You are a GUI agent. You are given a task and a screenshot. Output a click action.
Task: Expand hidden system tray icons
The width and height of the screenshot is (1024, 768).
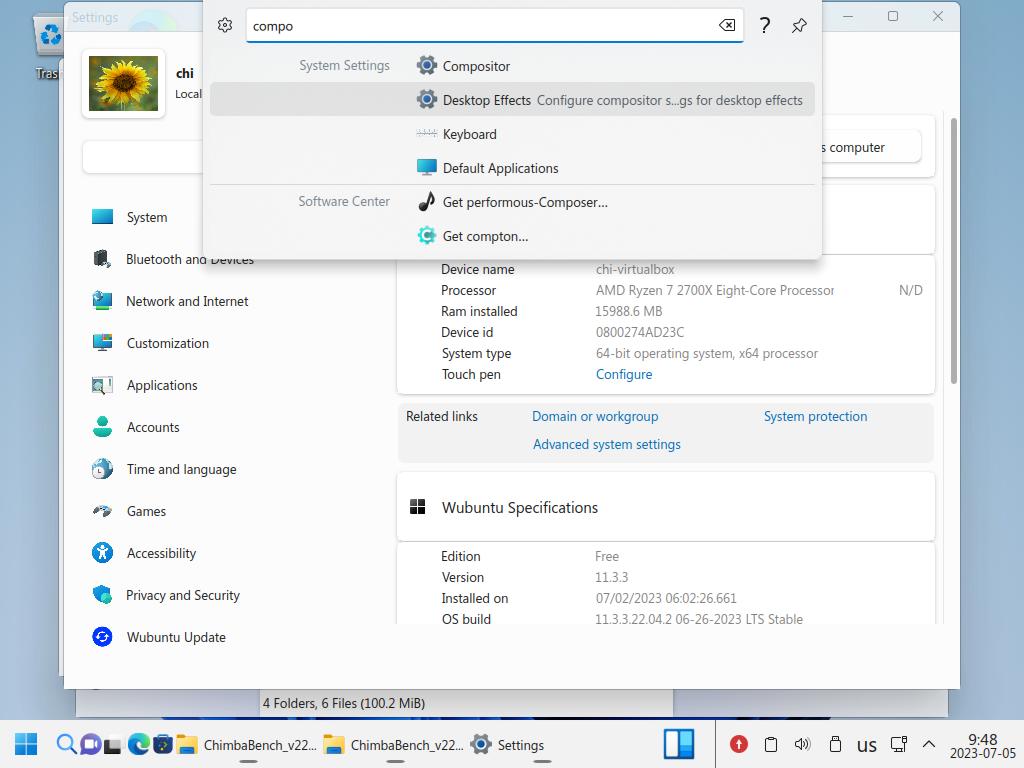[x=929, y=744]
